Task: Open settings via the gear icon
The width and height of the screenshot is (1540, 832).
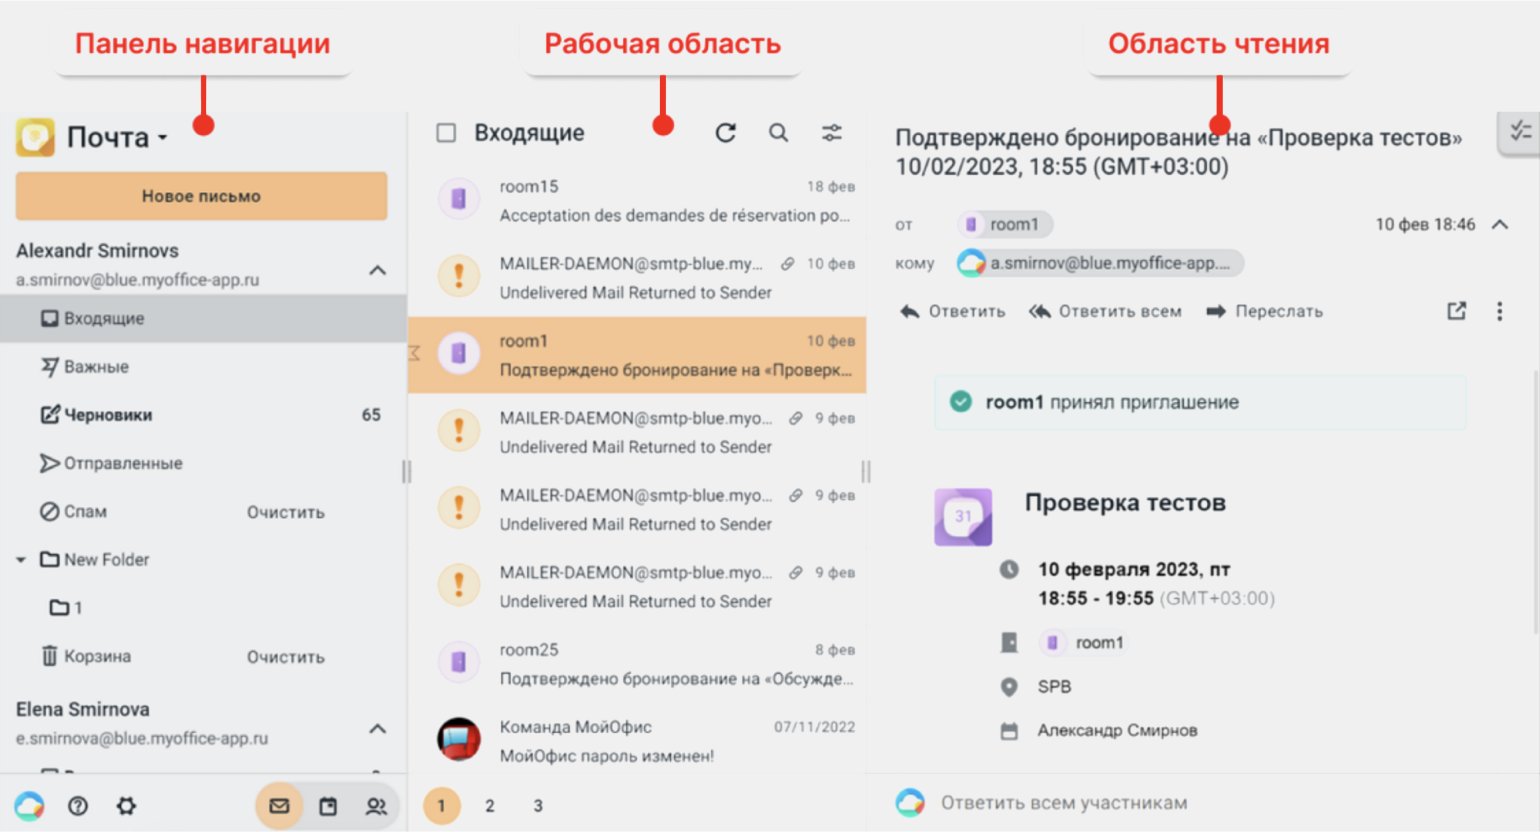Action: [x=126, y=806]
